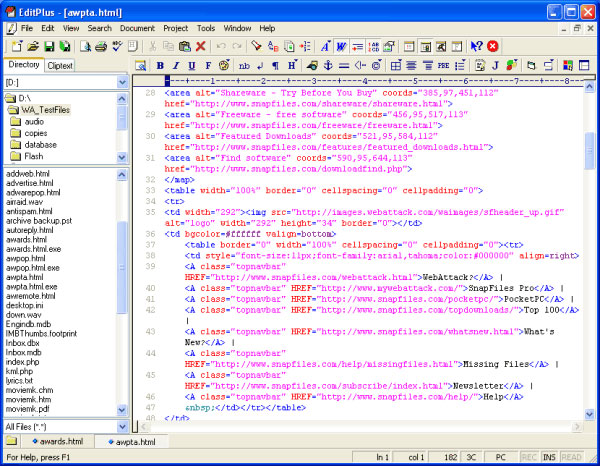
Task: Open the All Files filter dropdown
Action: click(122, 427)
